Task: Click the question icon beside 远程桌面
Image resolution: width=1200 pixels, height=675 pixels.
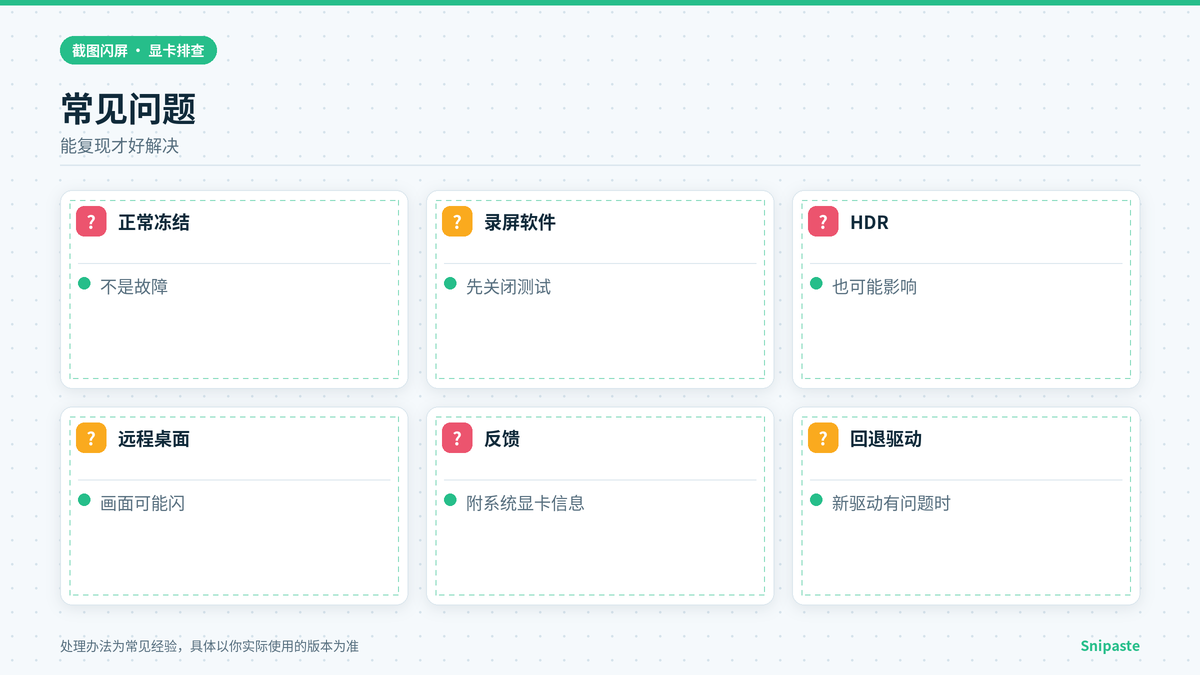Action: click(x=91, y=438)
